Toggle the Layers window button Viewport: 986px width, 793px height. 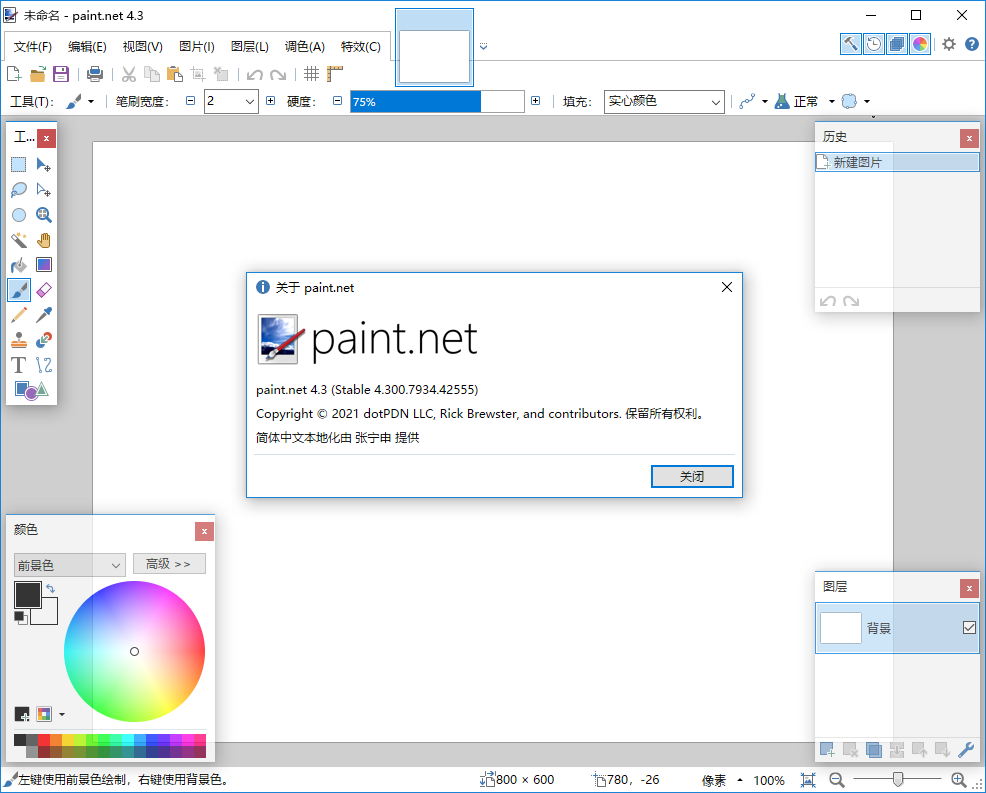click(x=897, y=44)
